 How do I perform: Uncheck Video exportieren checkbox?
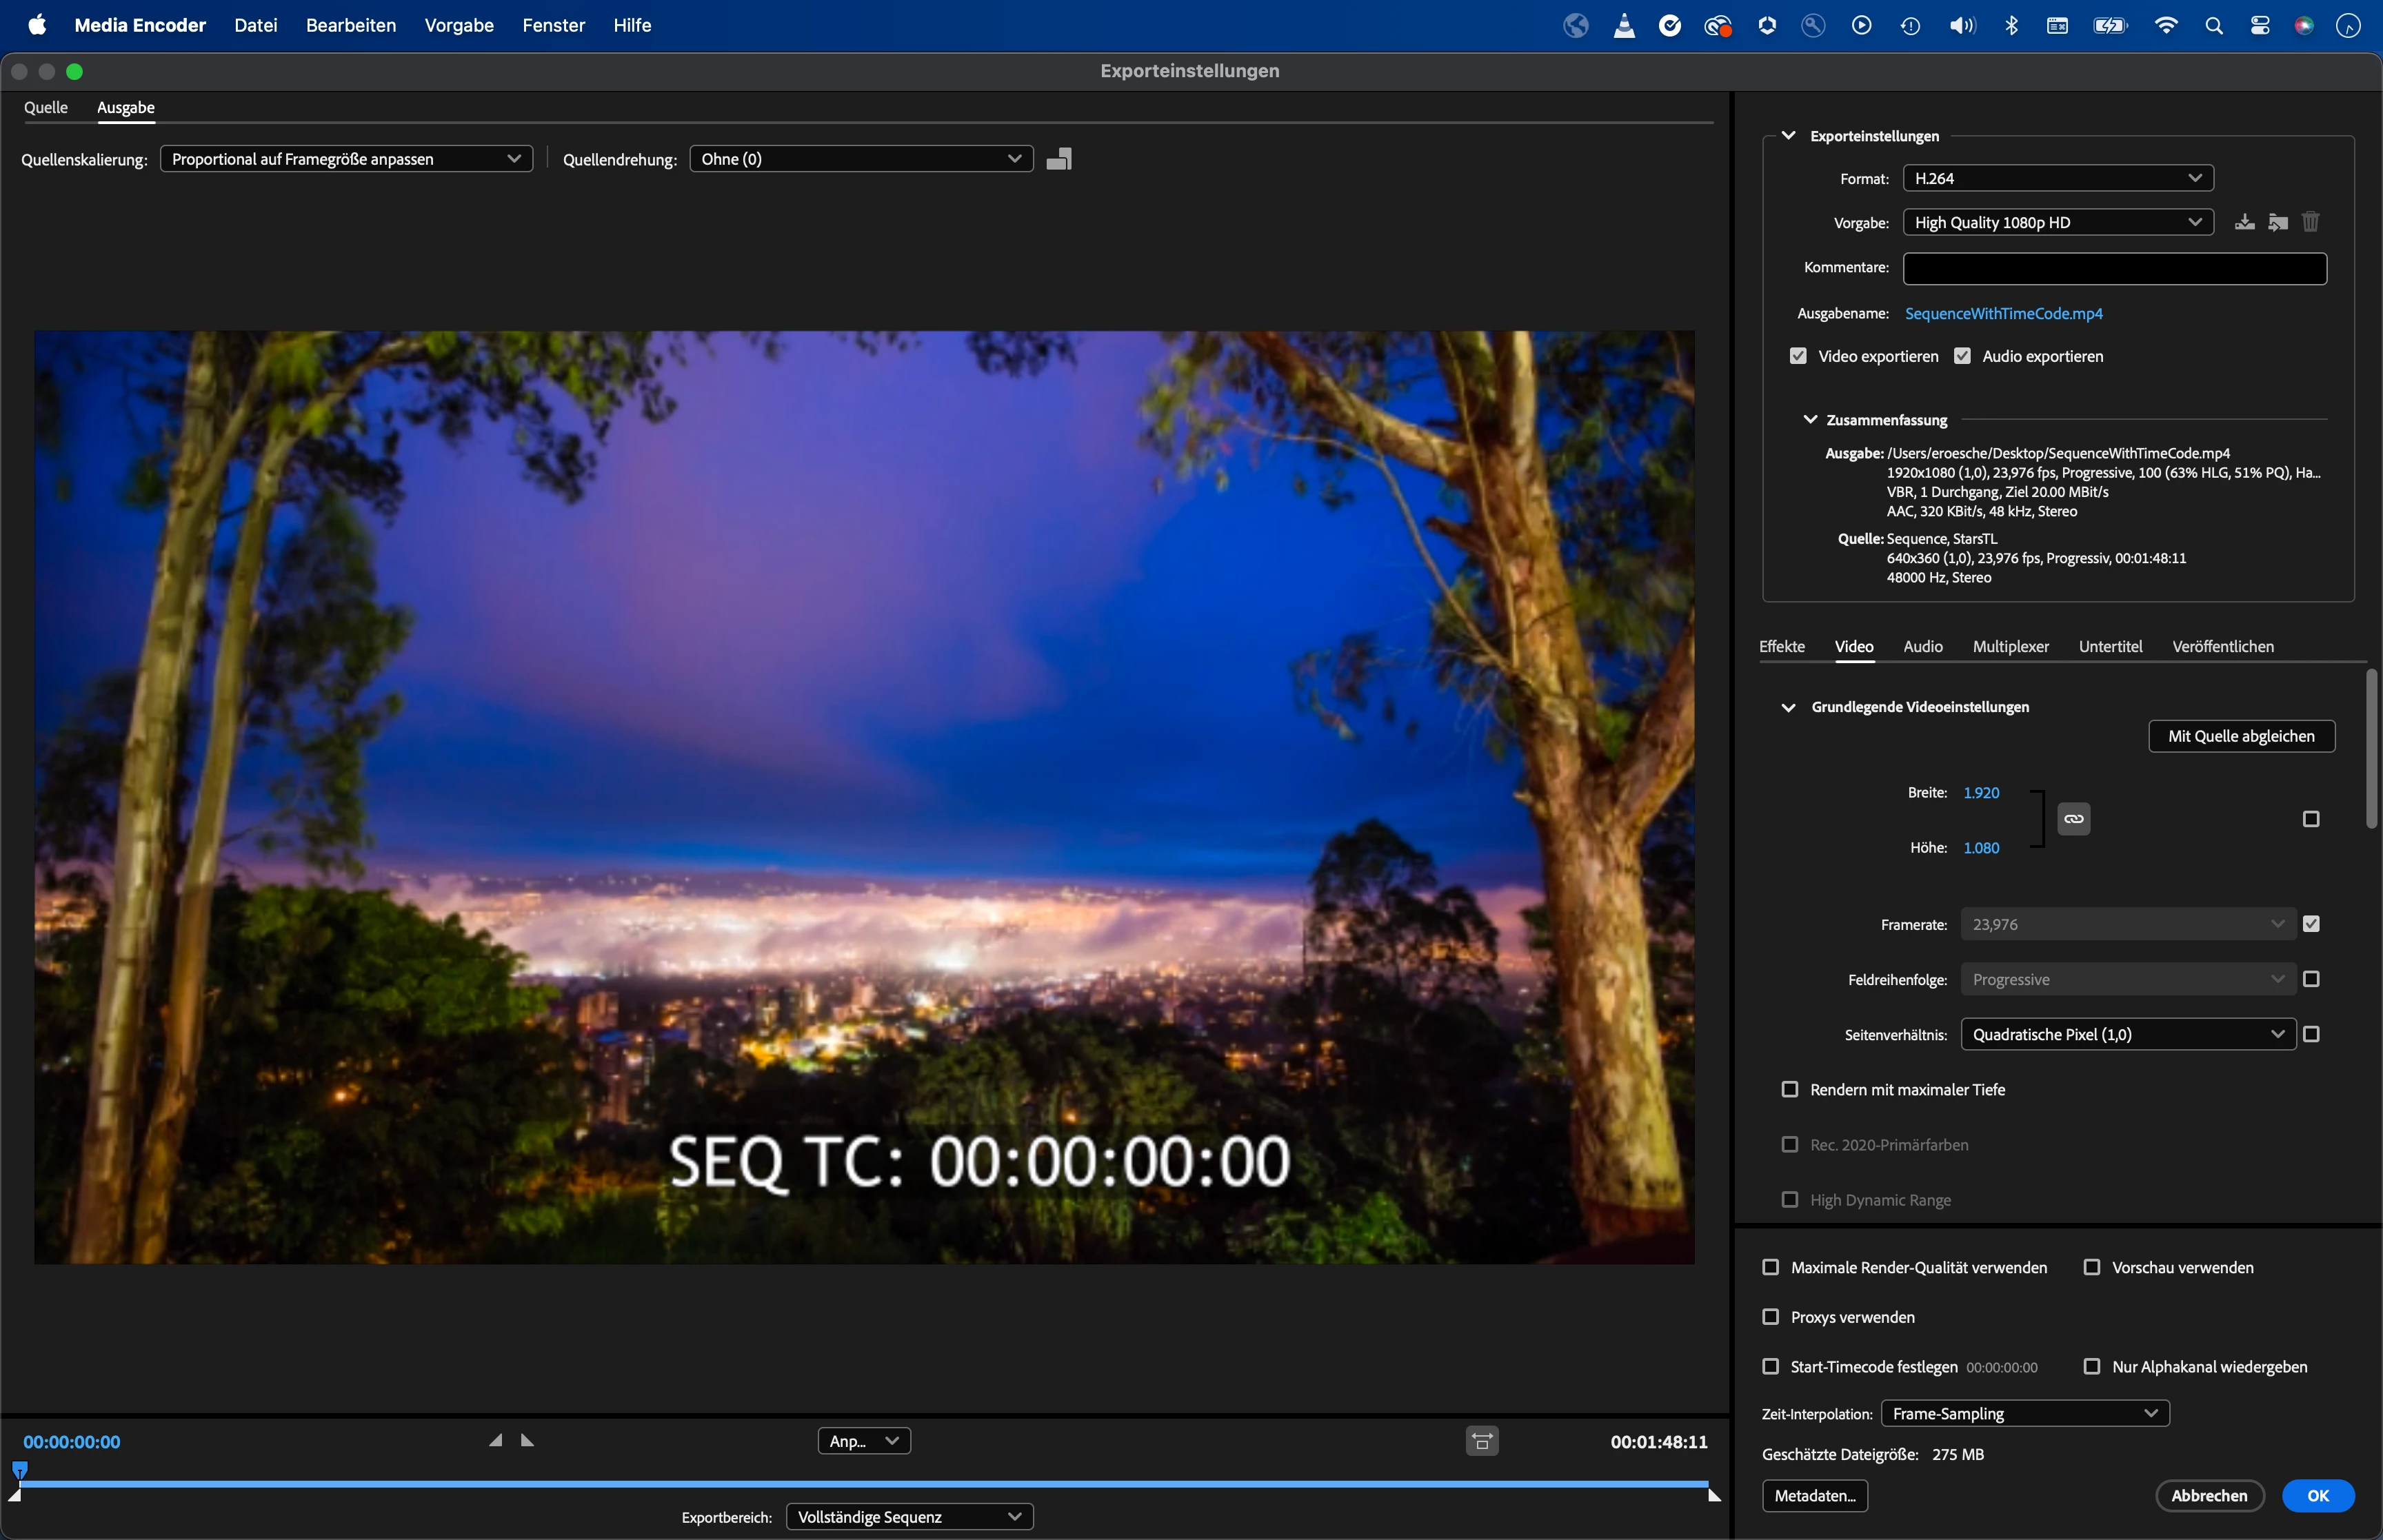[1798, 356]
